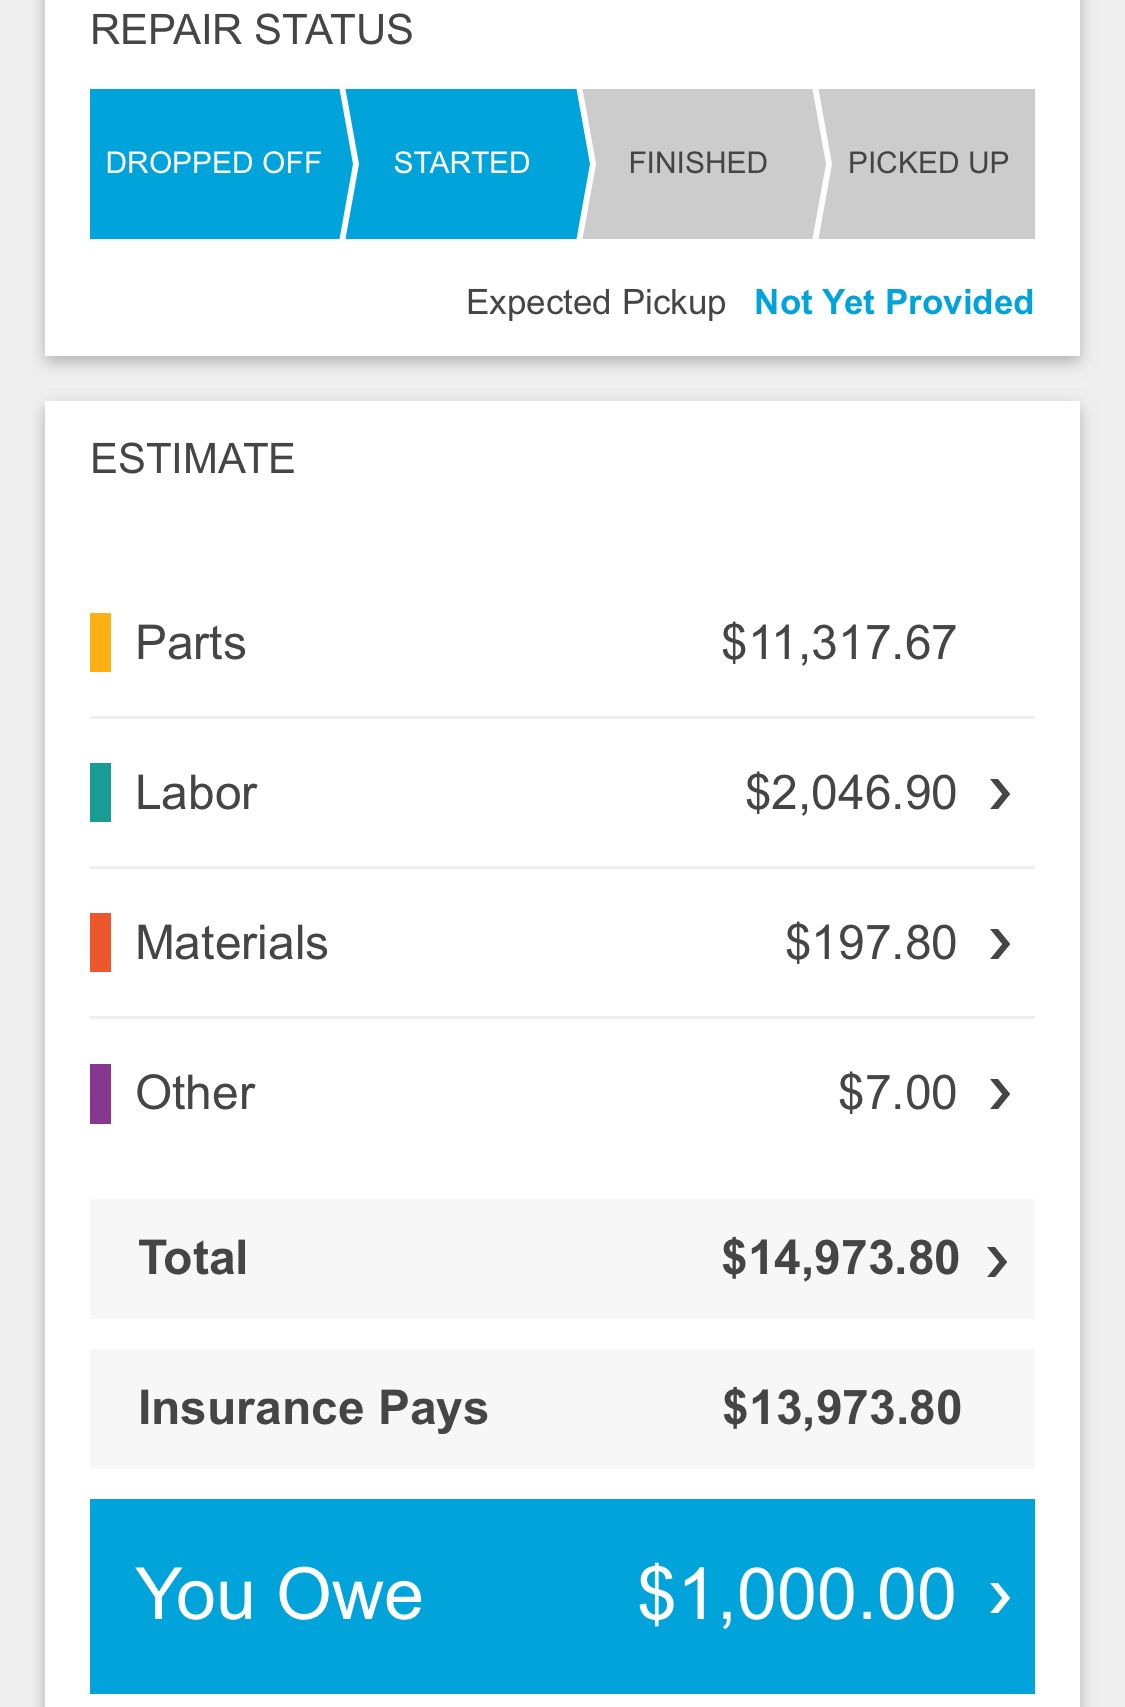Select the Picked Up status step
The width and height of the screenshot is (1125, 1707).
pos(928,163)
